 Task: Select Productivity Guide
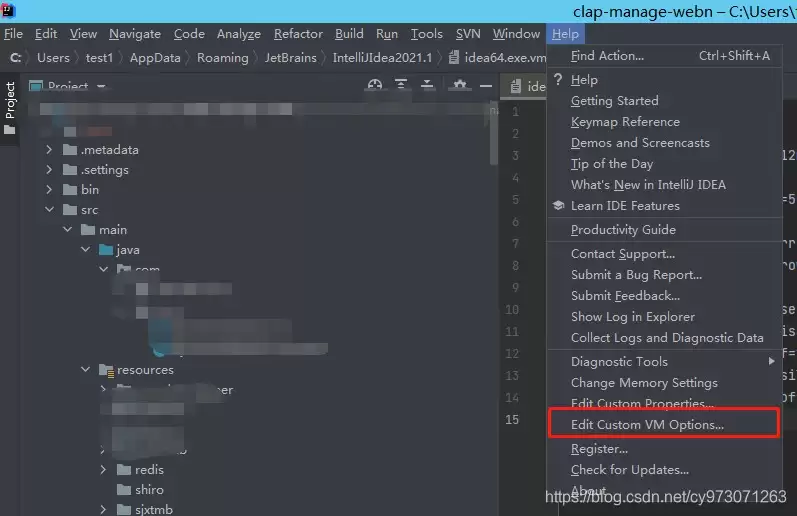664,229
